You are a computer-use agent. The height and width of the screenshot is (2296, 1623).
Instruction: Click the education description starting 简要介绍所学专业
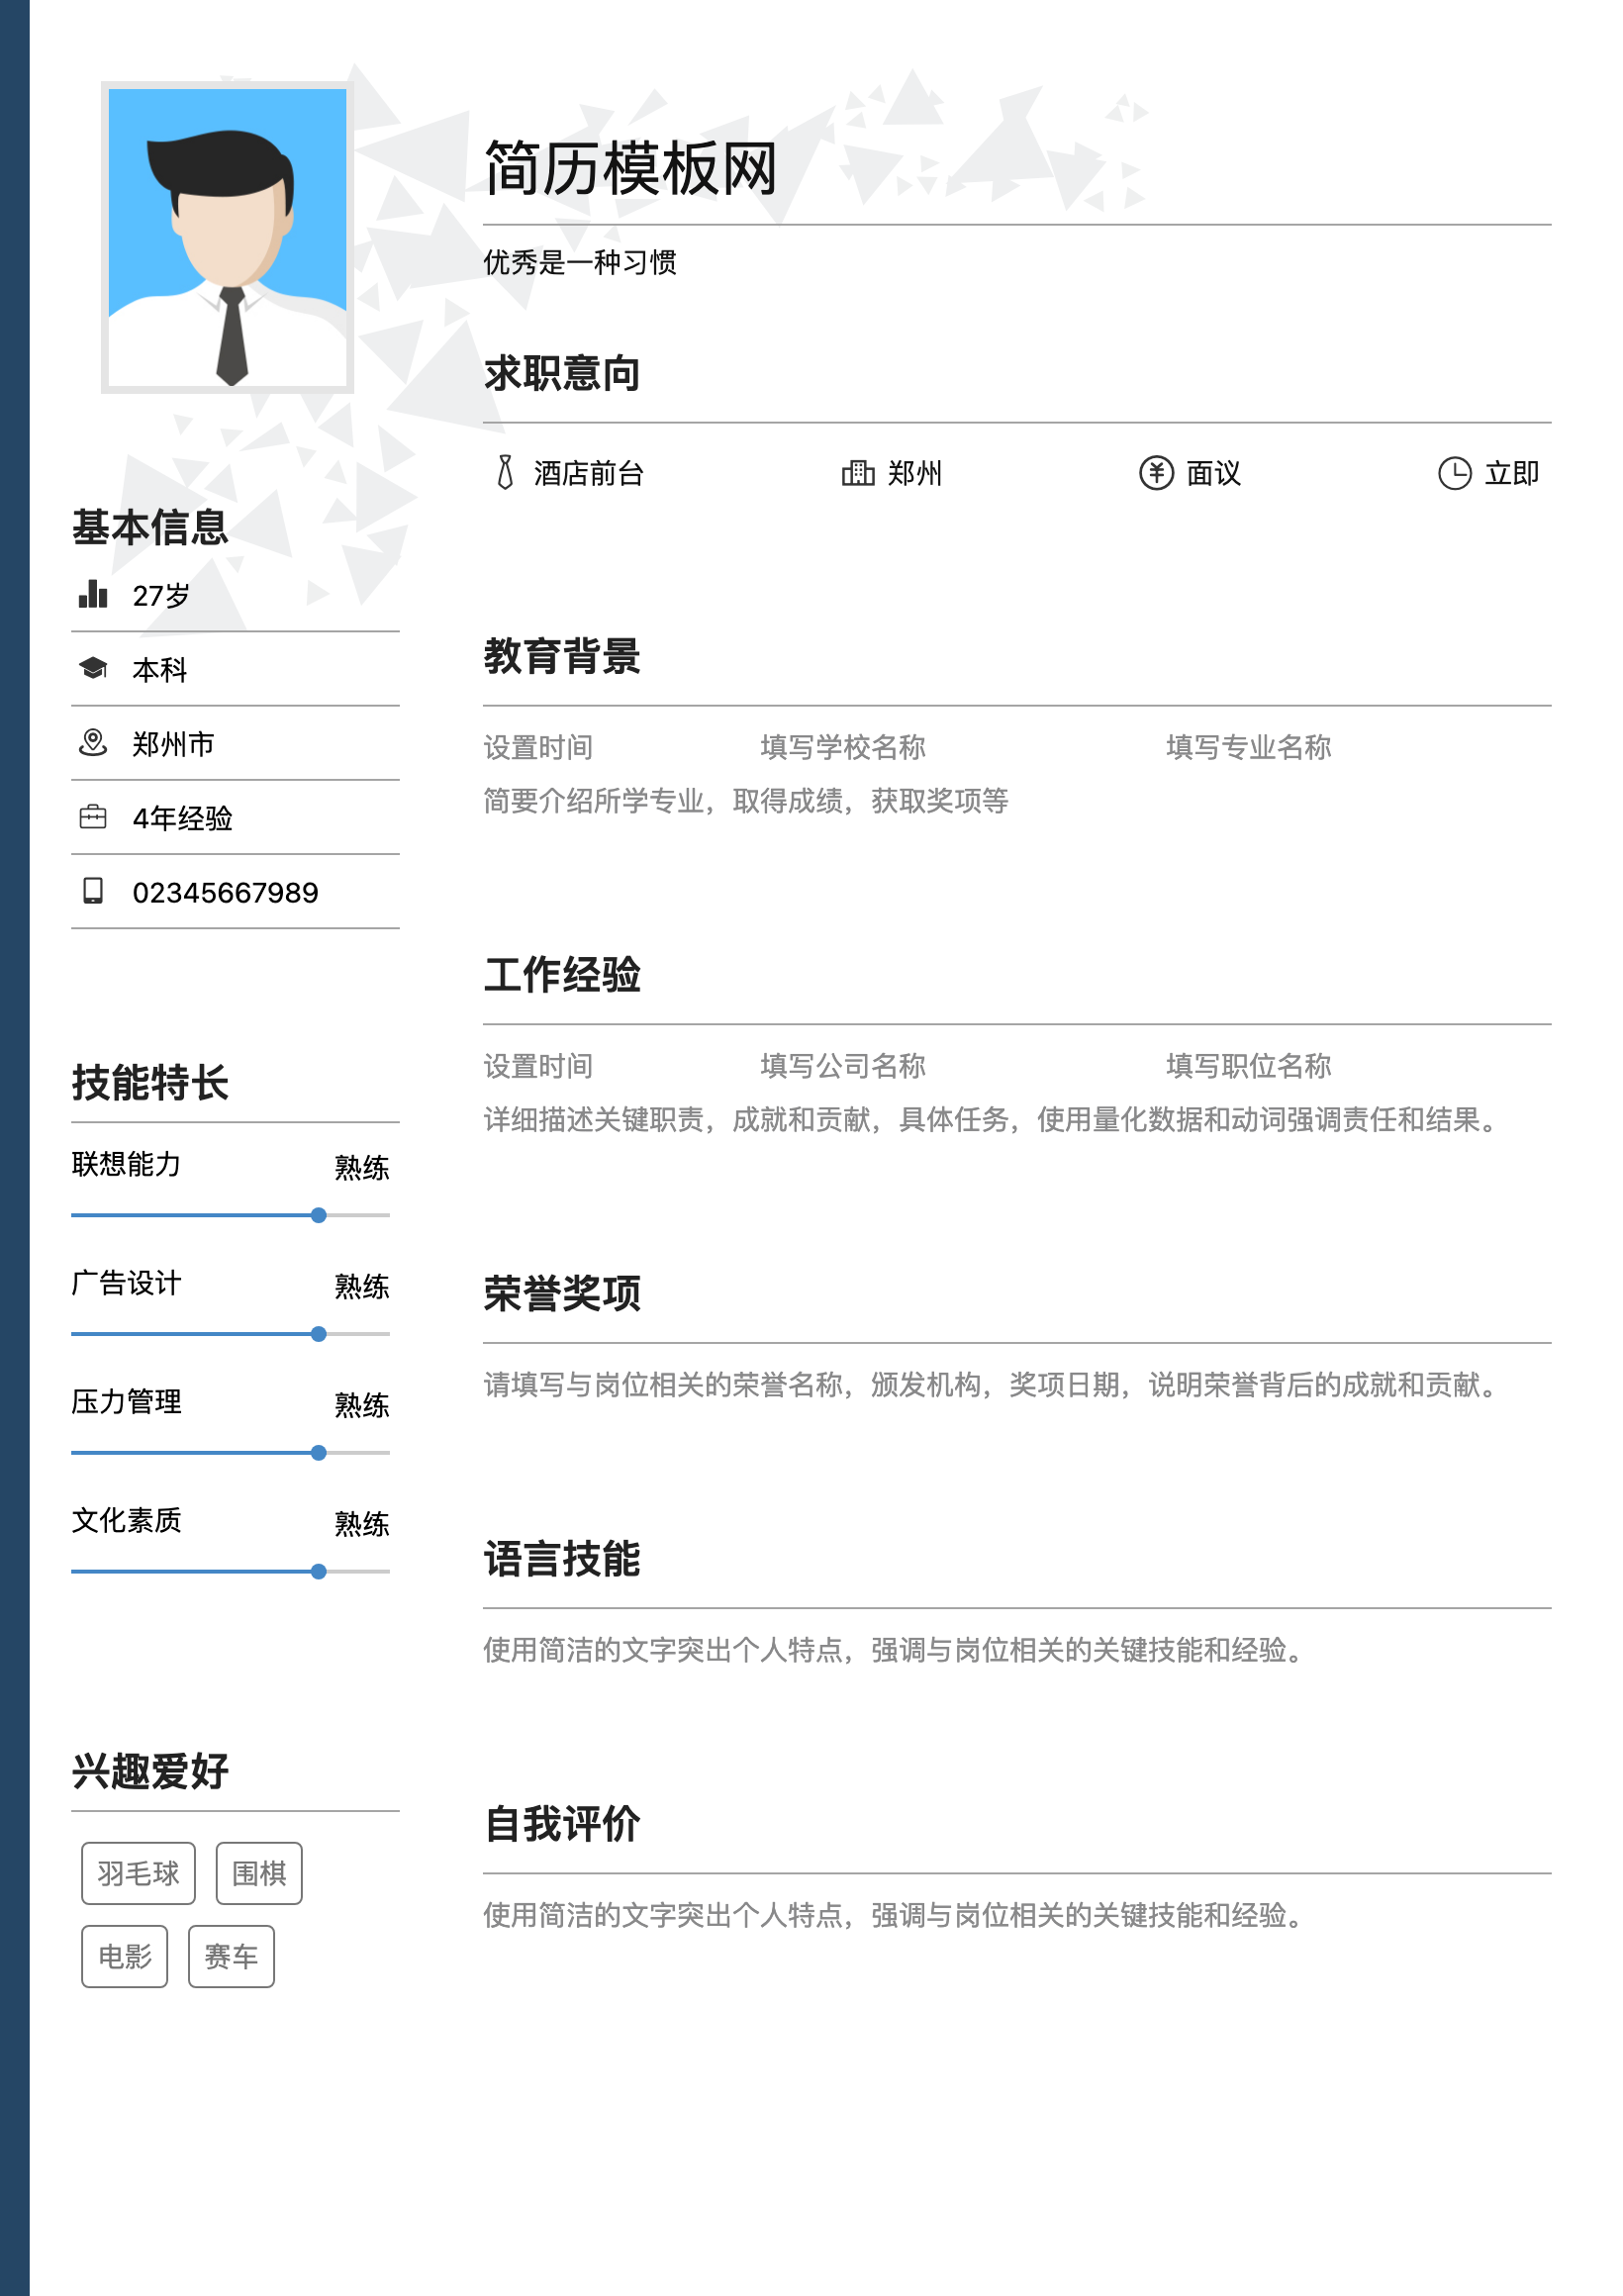coord(746,801)
